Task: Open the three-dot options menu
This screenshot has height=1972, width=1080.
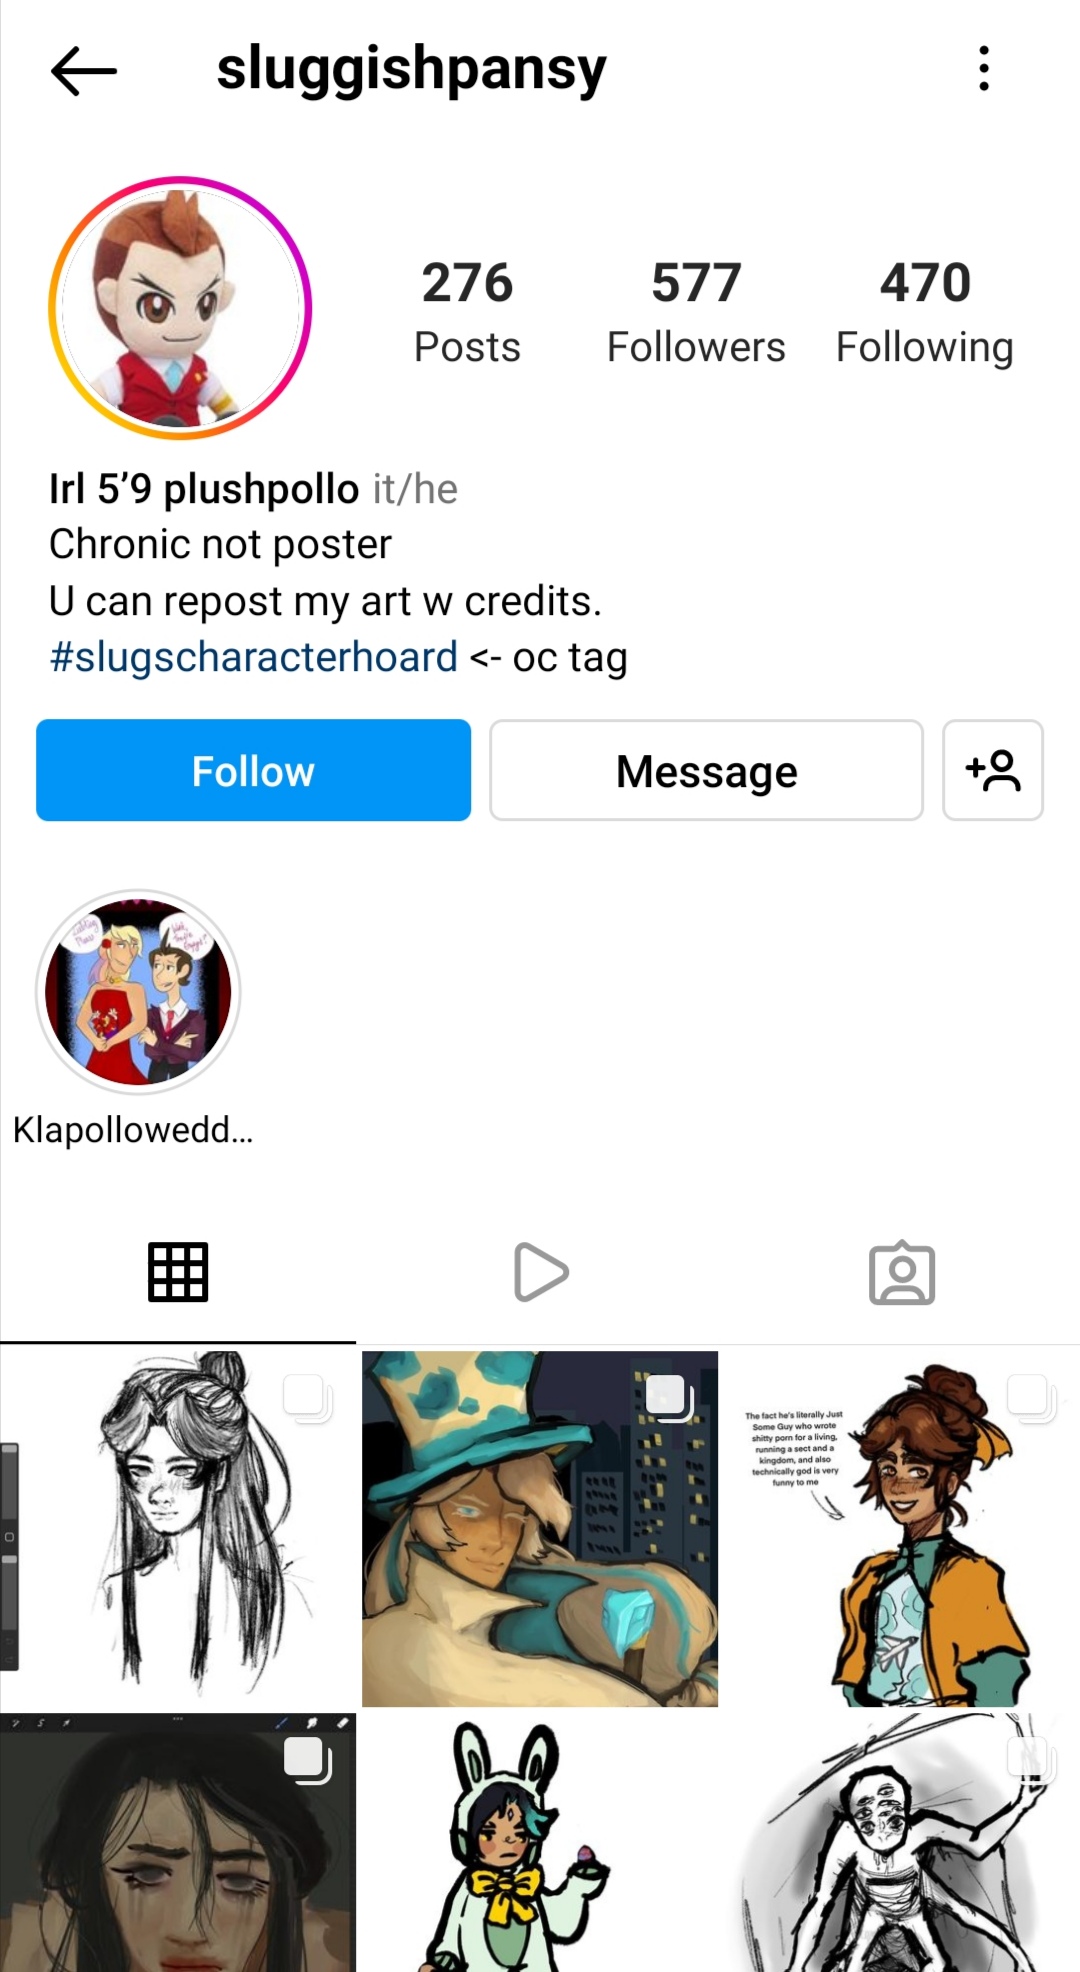Action: coord(984,69)
